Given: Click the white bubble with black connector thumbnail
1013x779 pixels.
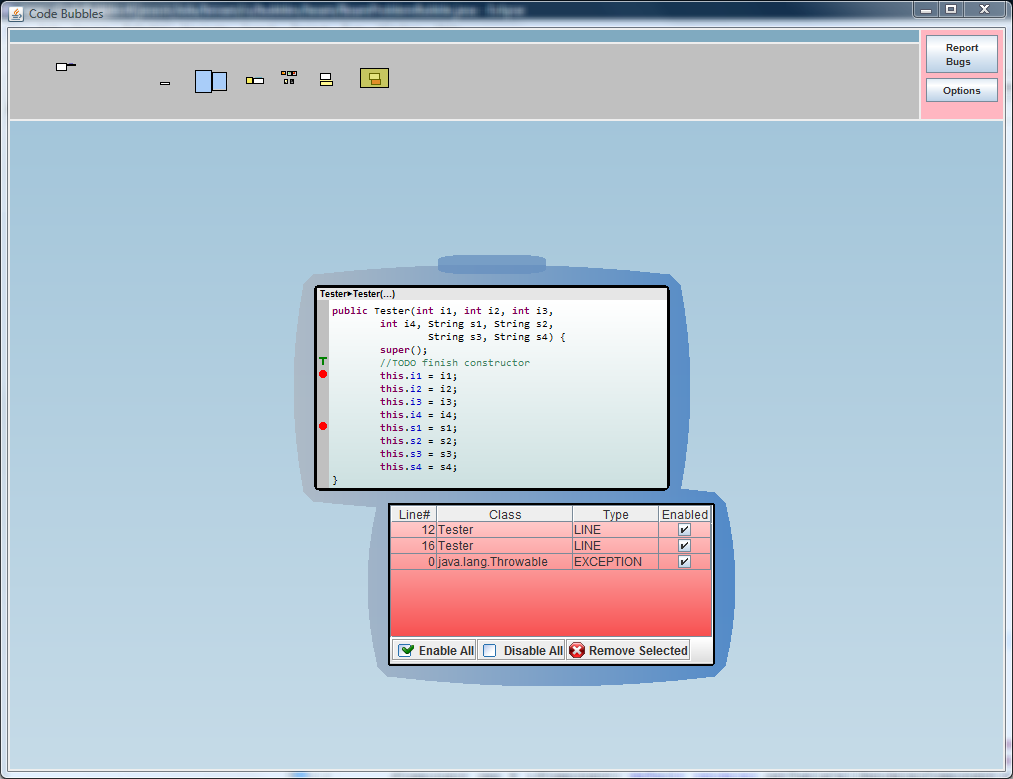Looking at the screenshot, I should pyautogui.click(x=66, y=66).
